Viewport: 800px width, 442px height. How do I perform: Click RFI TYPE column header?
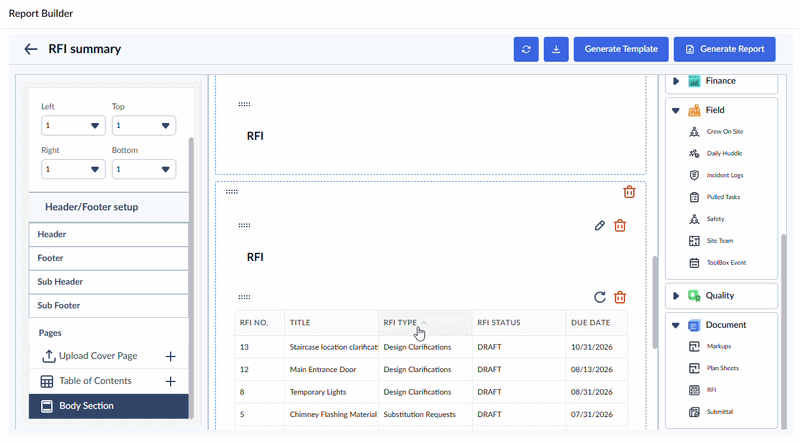(x=425, y=323)
